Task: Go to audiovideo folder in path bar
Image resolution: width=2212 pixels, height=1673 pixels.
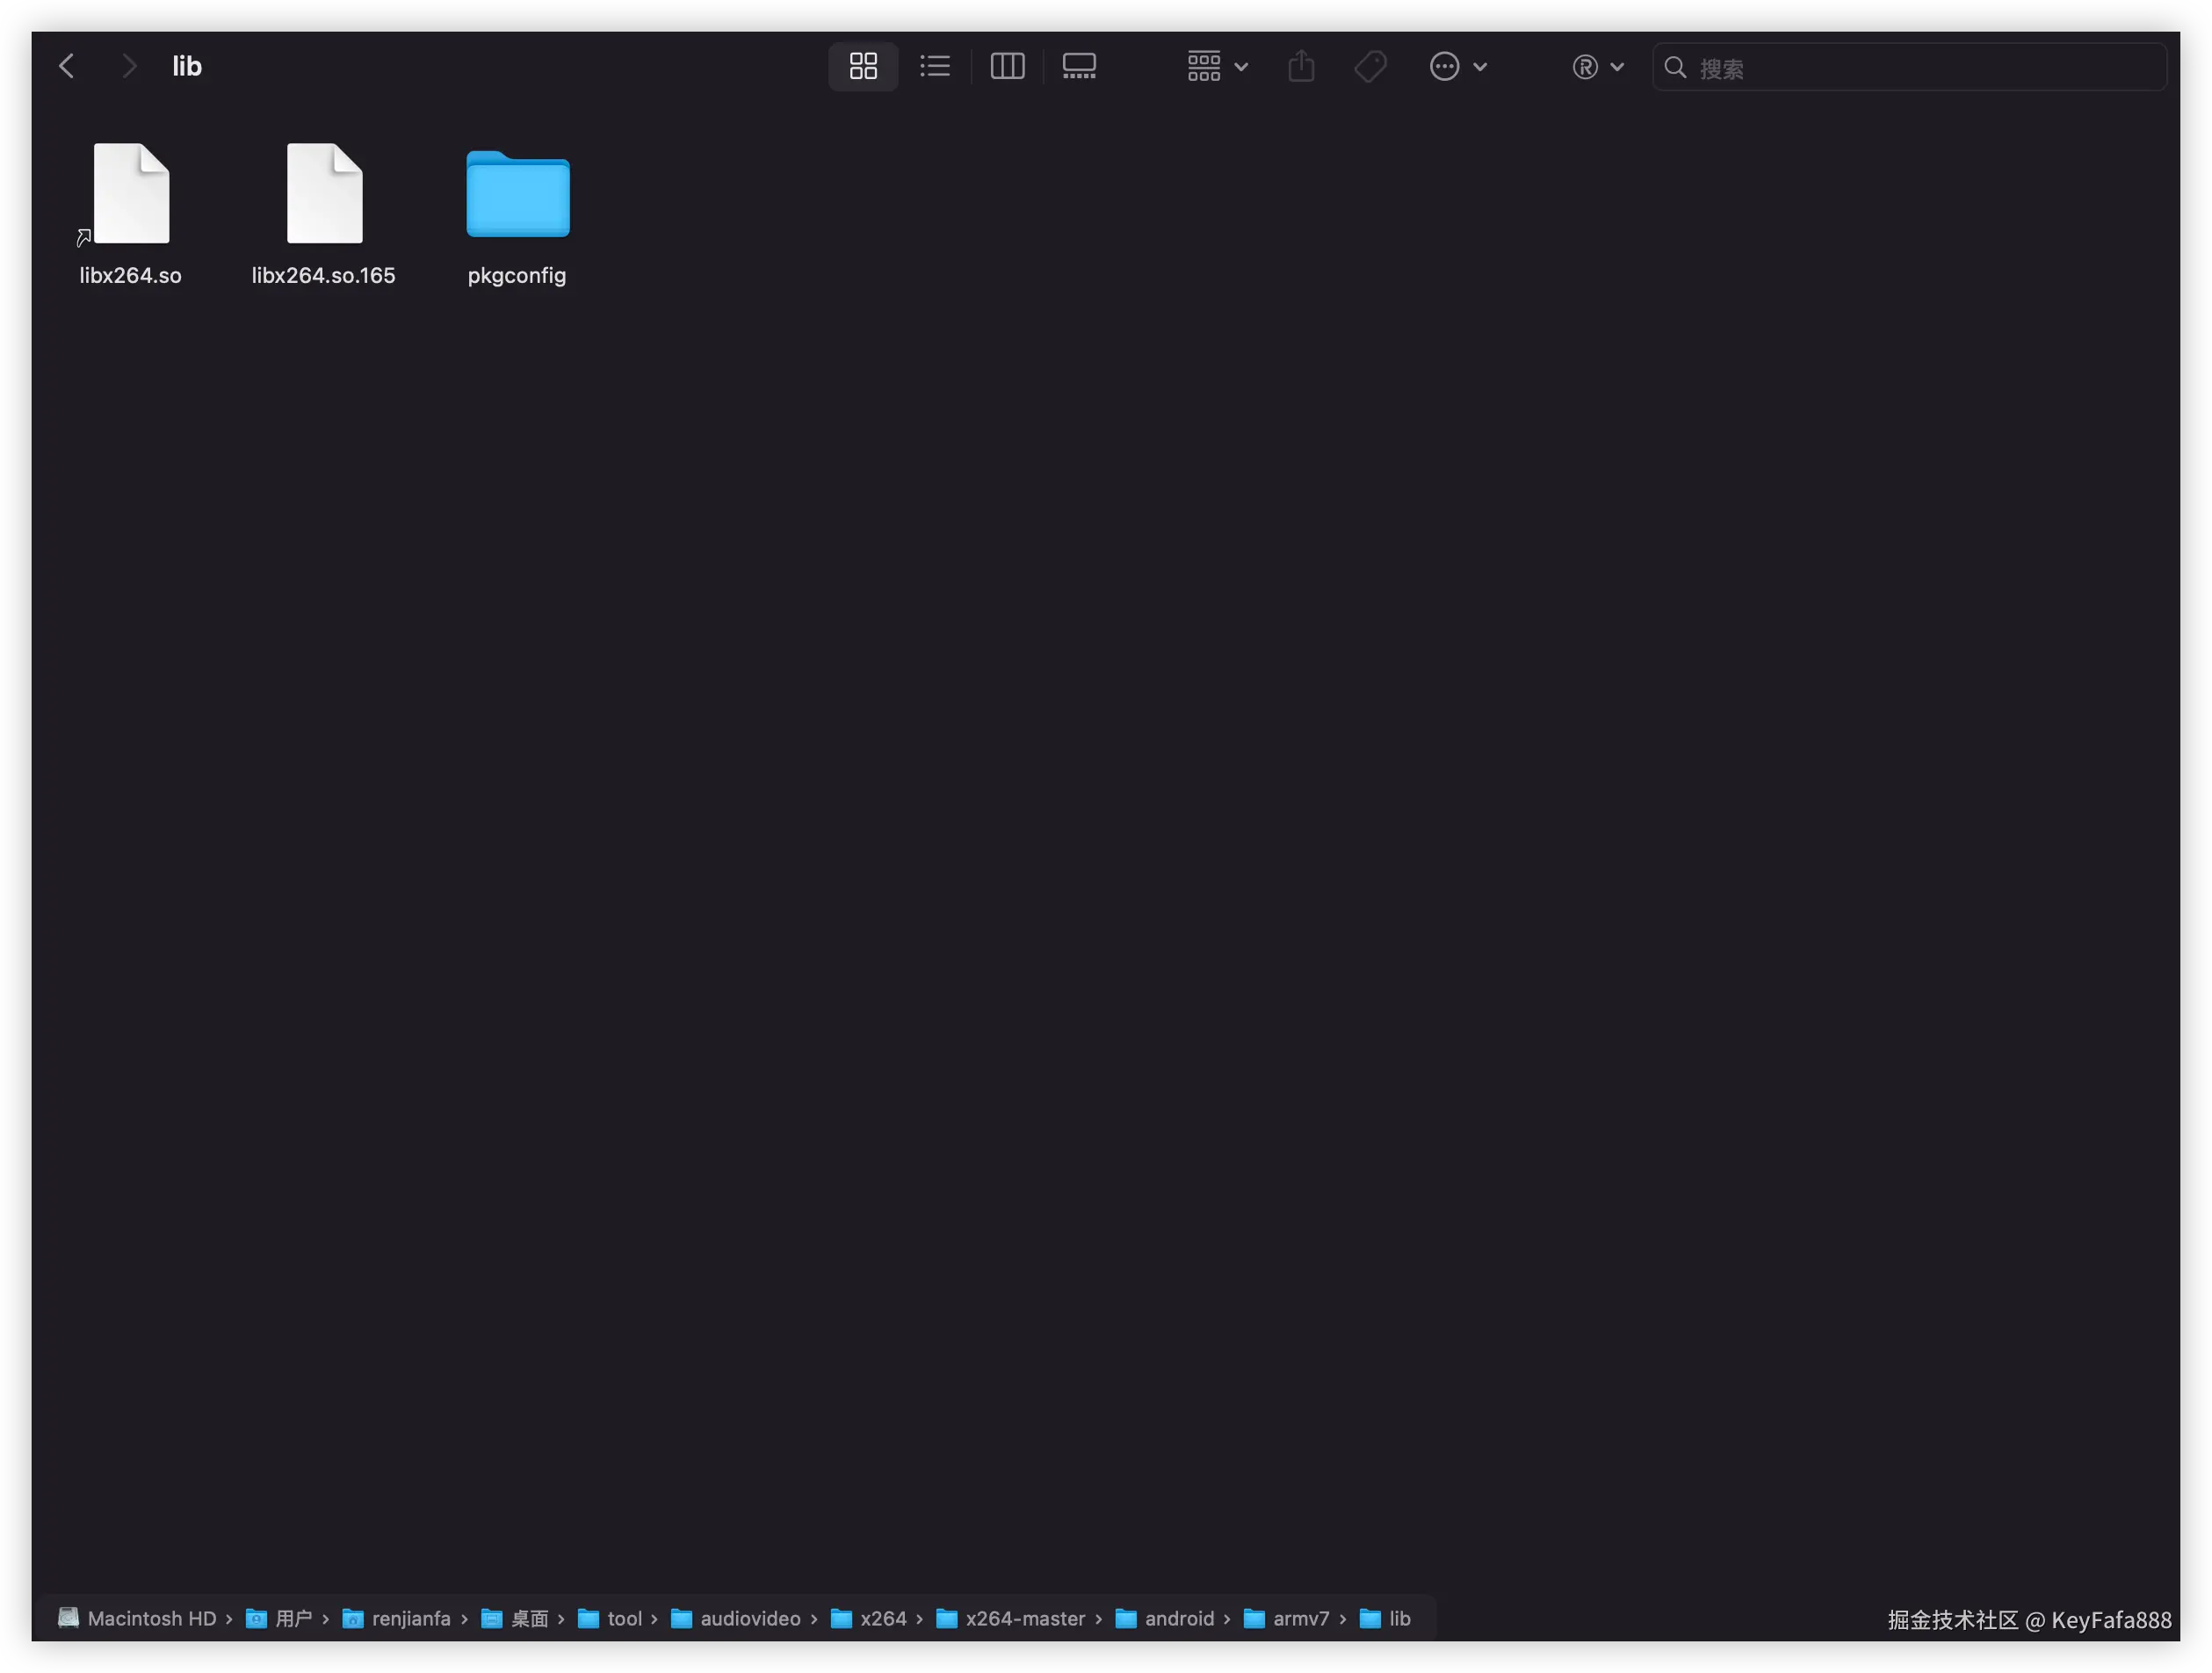Action: (x=749, y=1618)
